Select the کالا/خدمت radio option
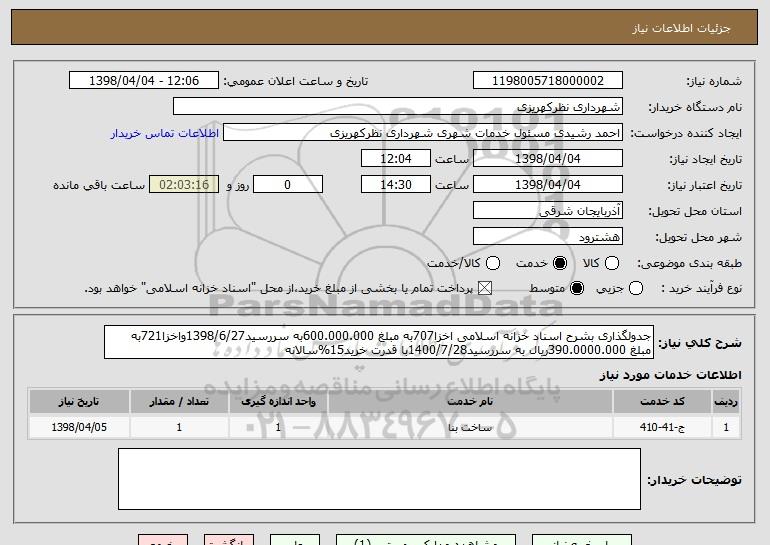The image size is (770, 545). tap(493, 263)
